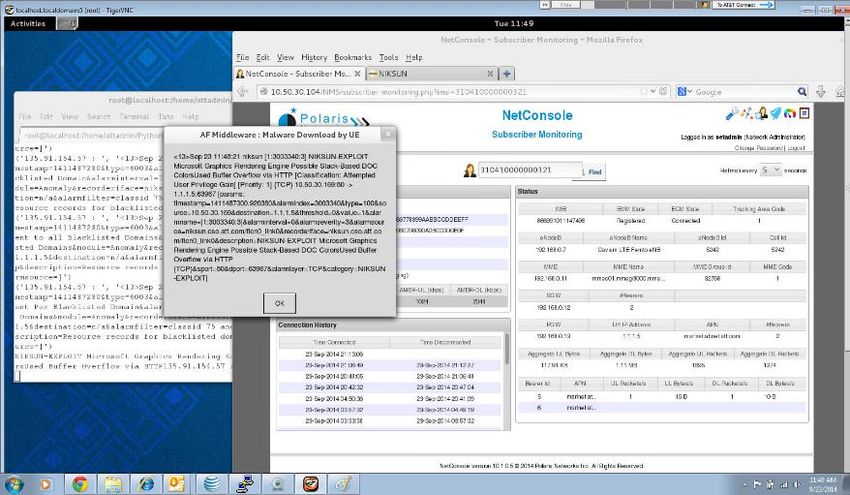Click the To AT&T Connect button

click(743, 4)
